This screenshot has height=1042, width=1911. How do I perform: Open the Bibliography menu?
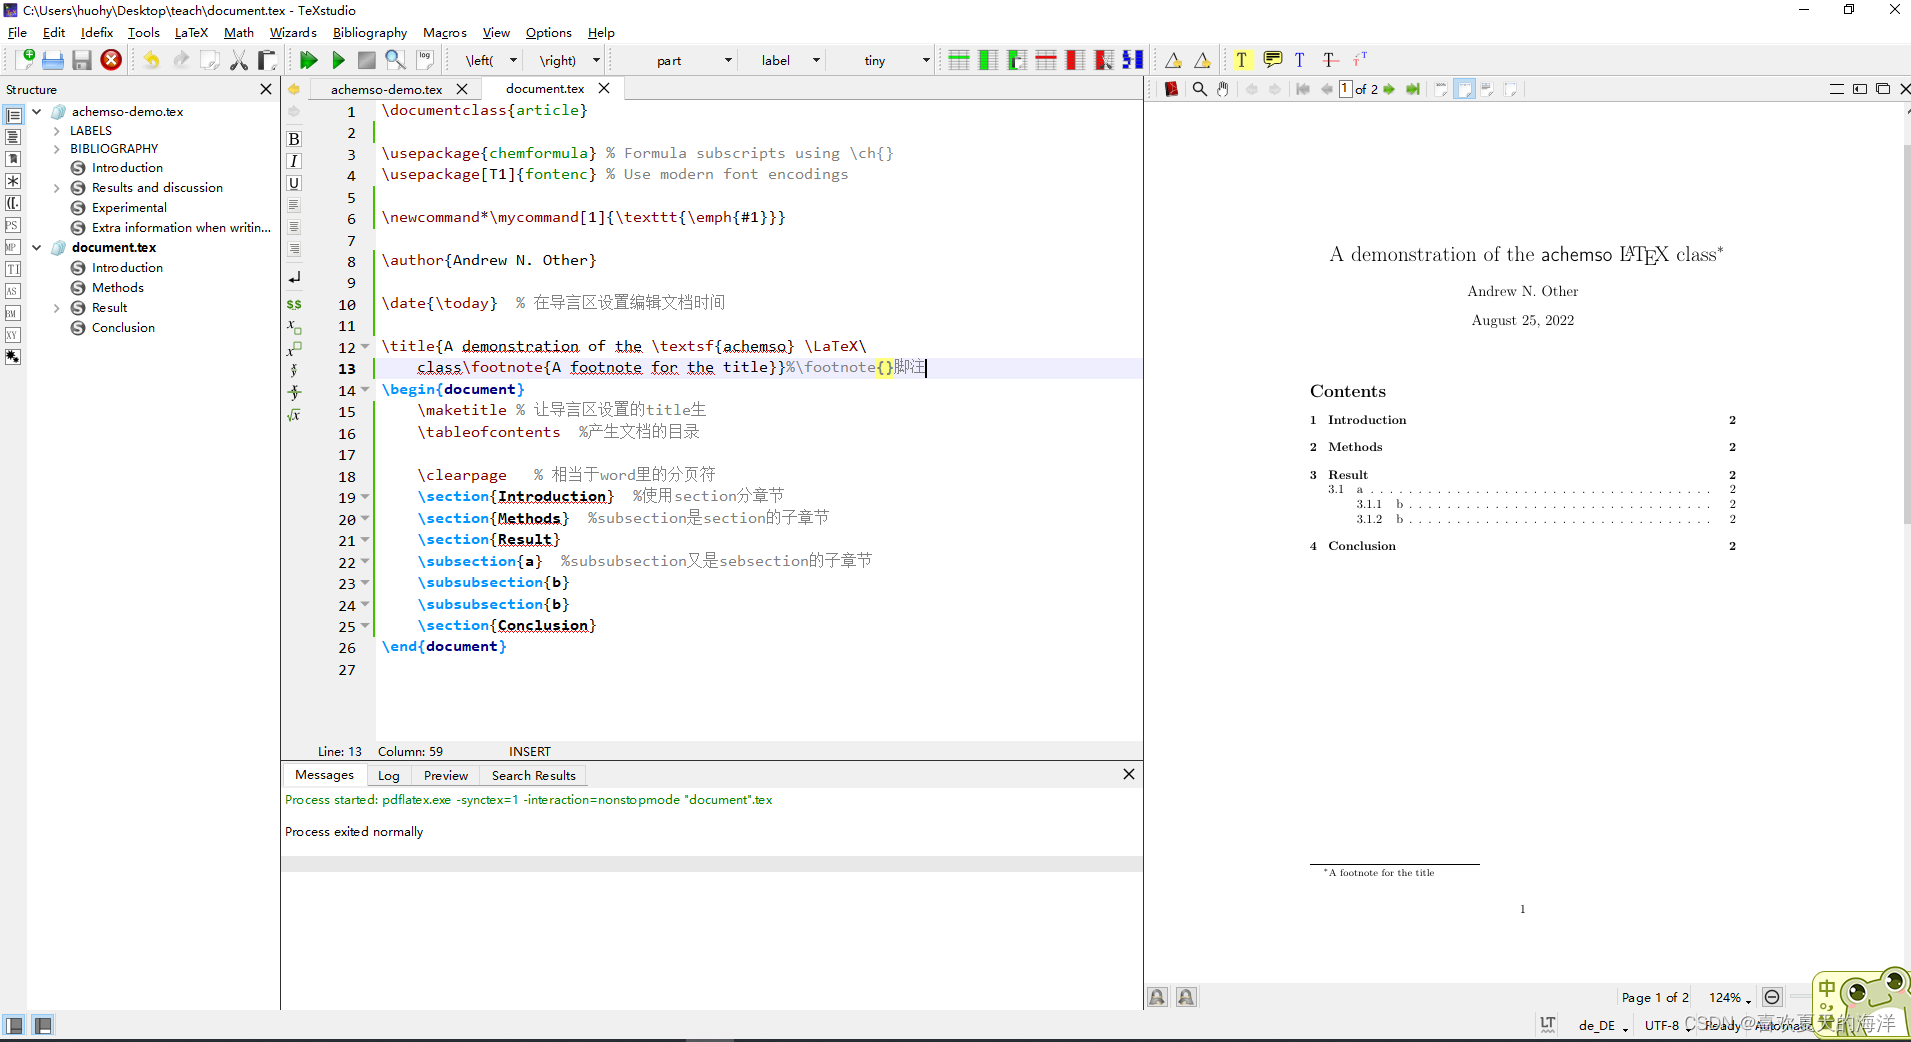click(370, 33)
